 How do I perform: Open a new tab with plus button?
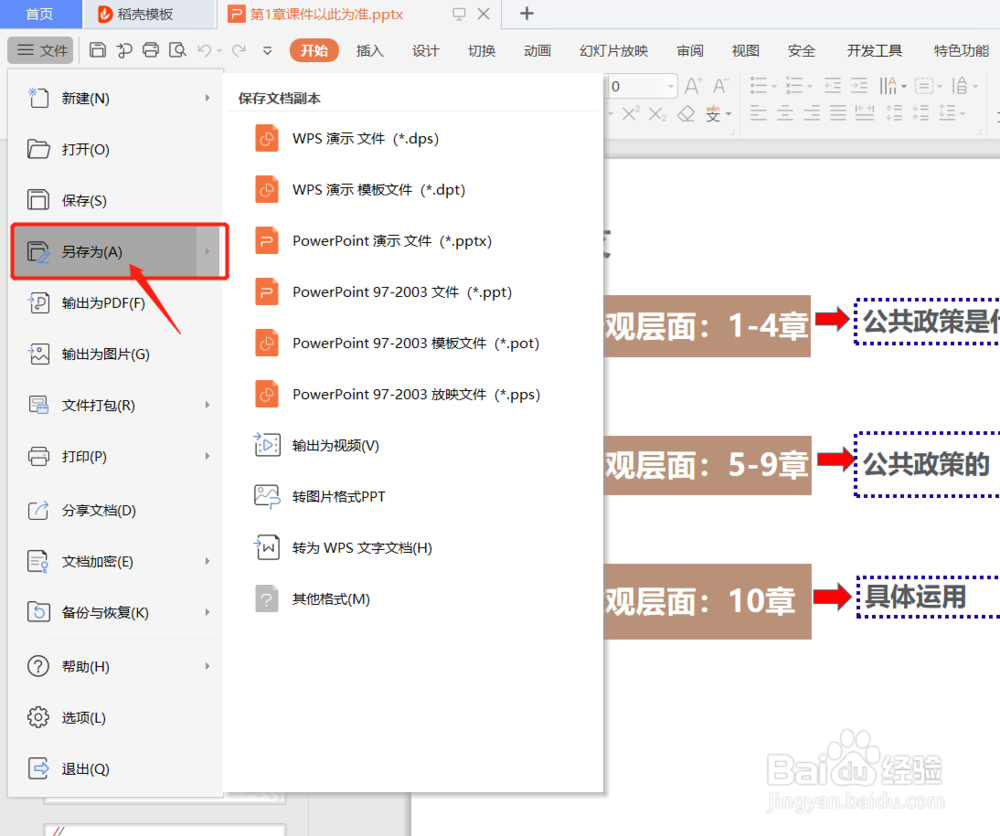coord(526,13)
